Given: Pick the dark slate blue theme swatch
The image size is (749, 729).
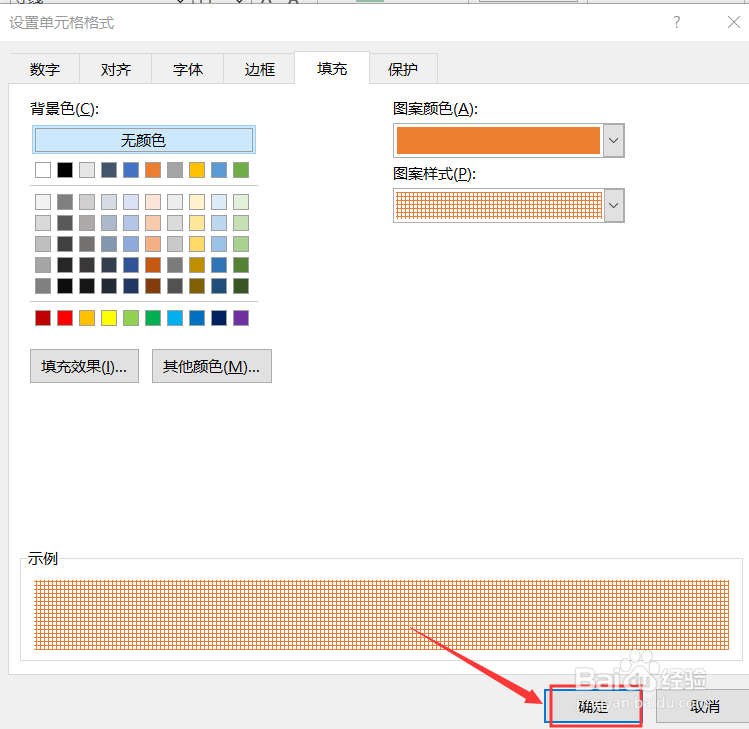Looking at the screenshot, I should (x=109, y=170).
